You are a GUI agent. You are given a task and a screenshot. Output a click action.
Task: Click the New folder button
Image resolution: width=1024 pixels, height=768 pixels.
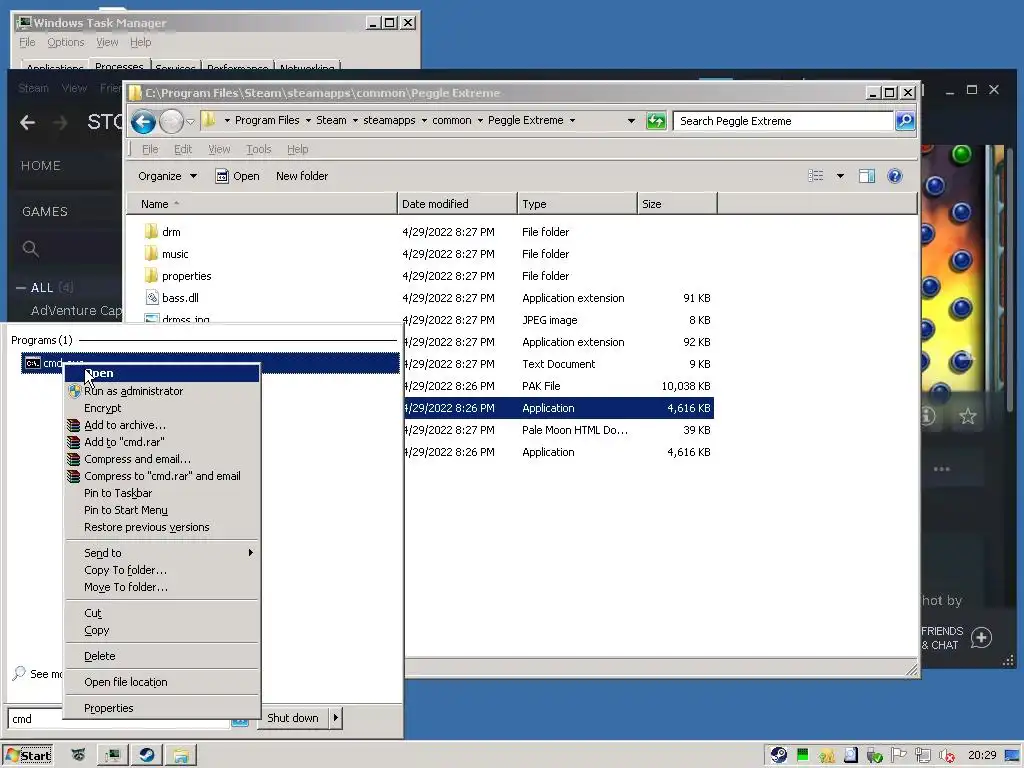point(302,176)
